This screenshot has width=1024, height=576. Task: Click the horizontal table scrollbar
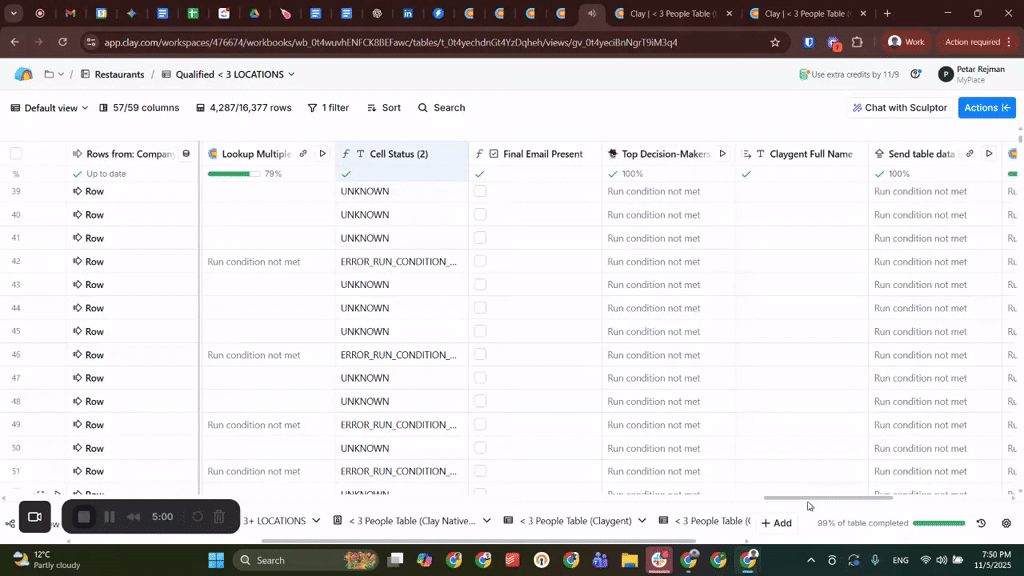[x=828, y=498]
